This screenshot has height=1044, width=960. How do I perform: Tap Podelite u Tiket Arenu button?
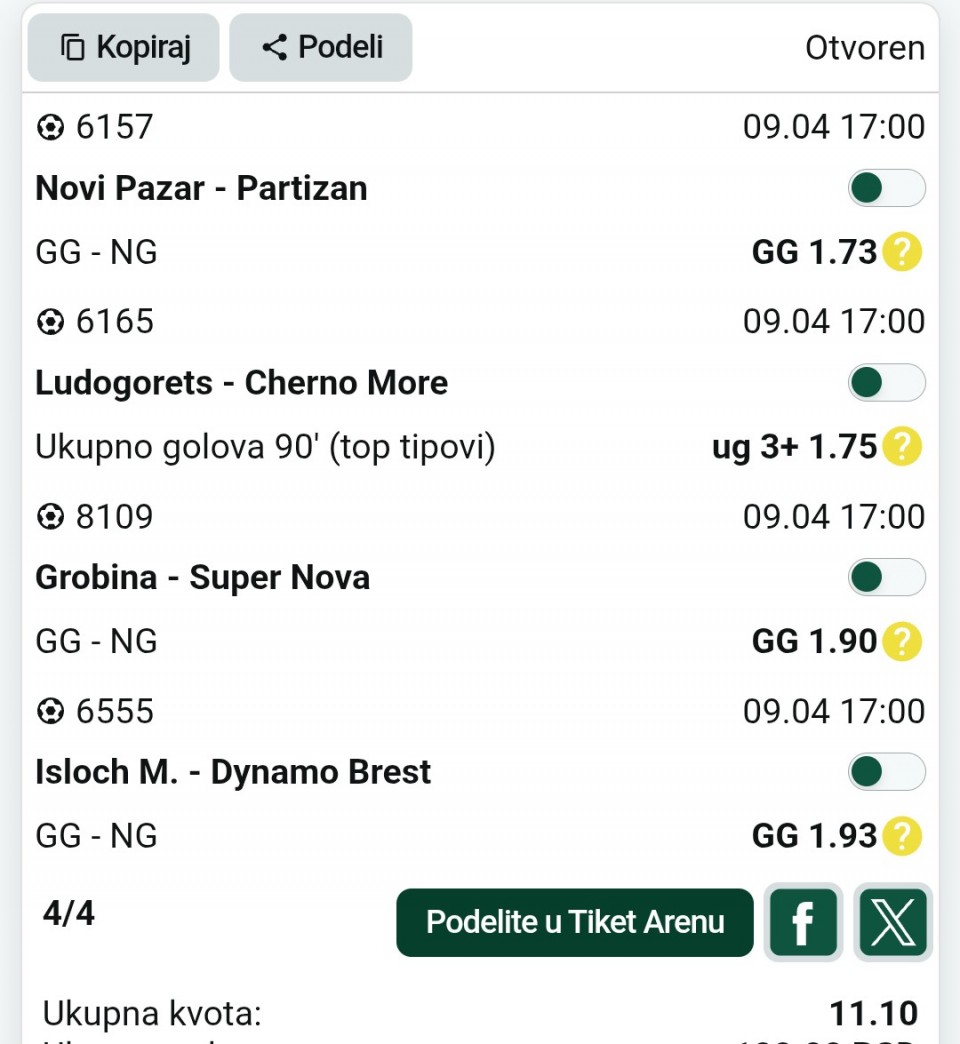(575, 922)
